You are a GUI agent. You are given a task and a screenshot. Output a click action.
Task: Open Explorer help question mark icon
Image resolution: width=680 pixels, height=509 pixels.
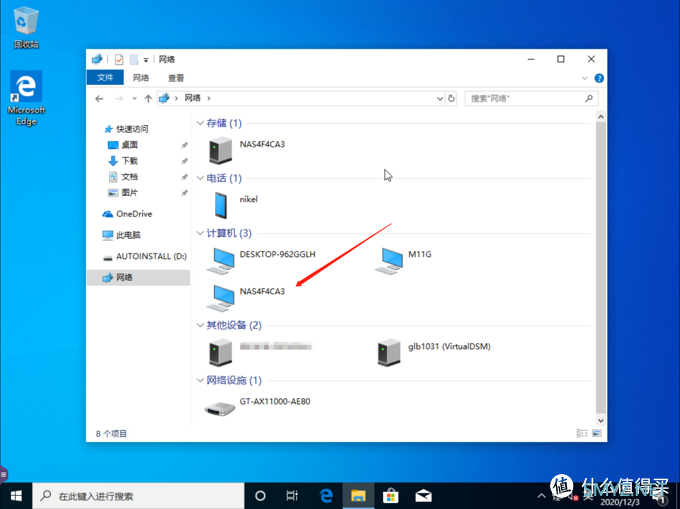point(599,78)
